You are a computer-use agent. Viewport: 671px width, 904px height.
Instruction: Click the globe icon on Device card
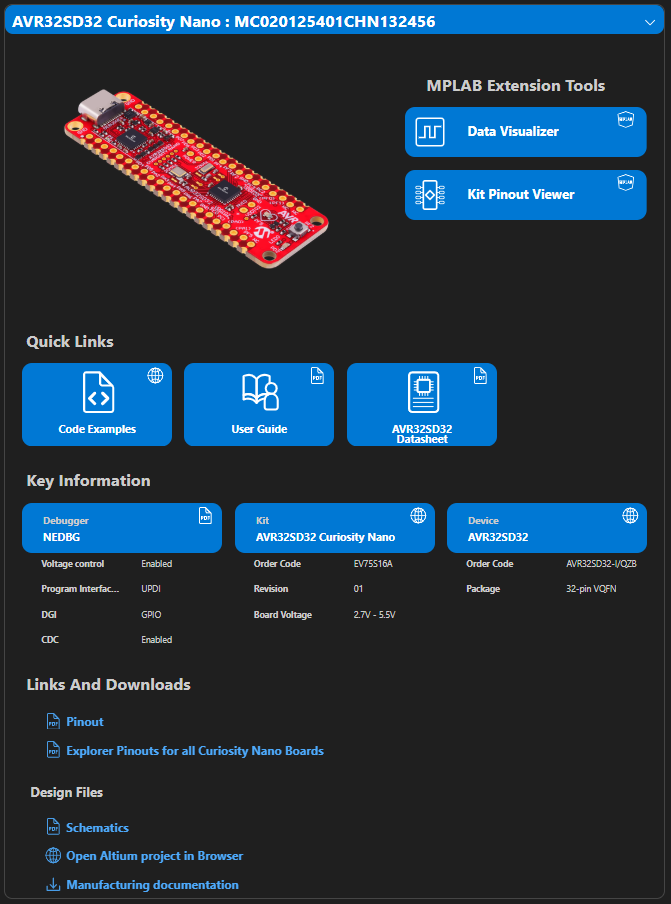coord(630,515)
